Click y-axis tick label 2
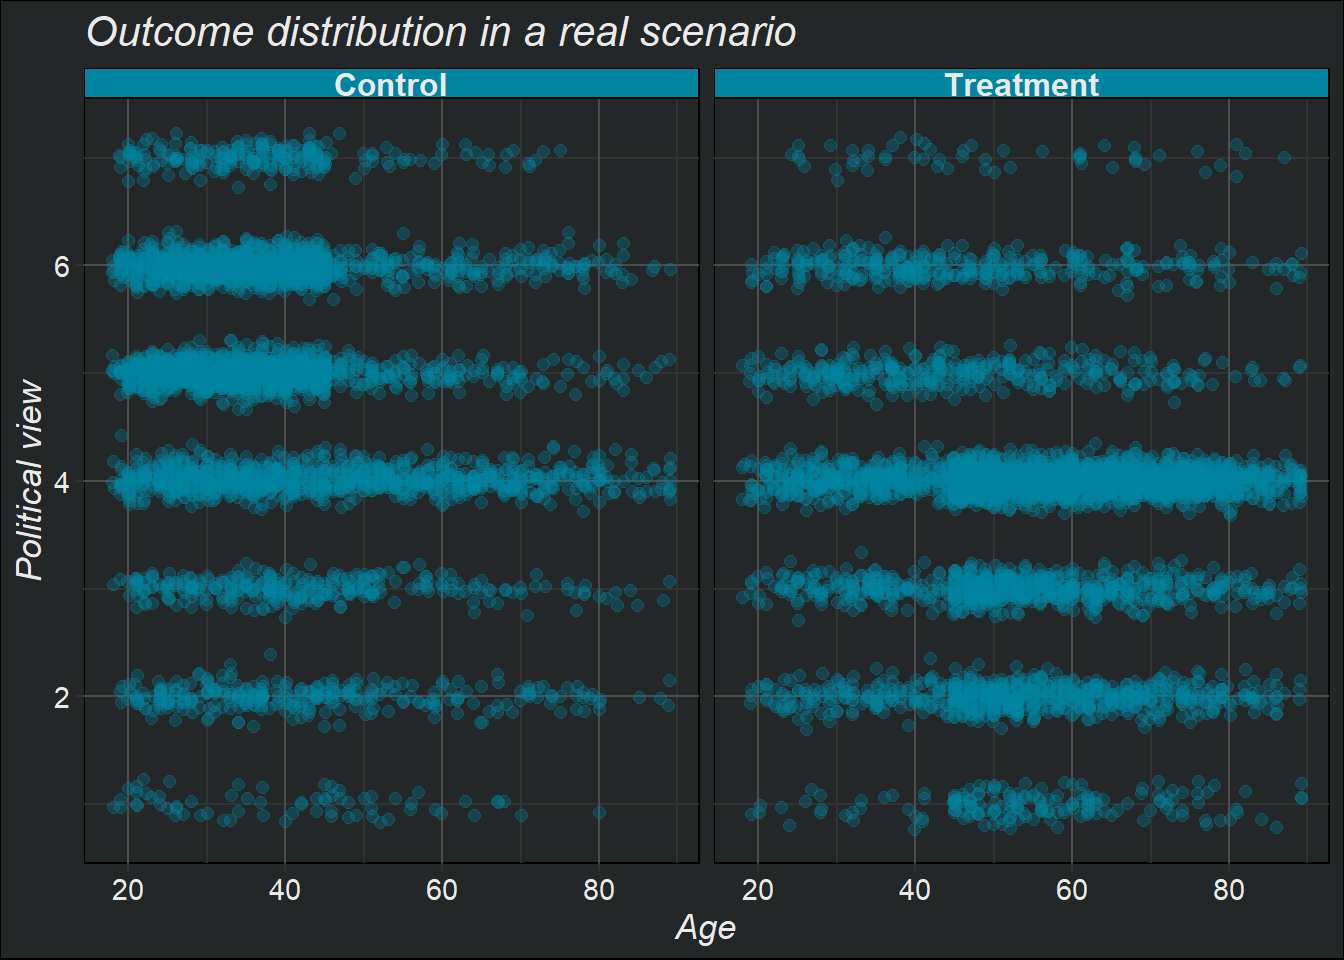 [x=62, y=697]
